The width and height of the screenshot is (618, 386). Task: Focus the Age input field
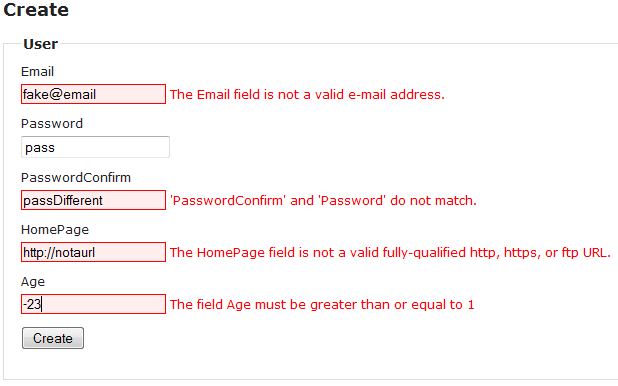point(93,304)
